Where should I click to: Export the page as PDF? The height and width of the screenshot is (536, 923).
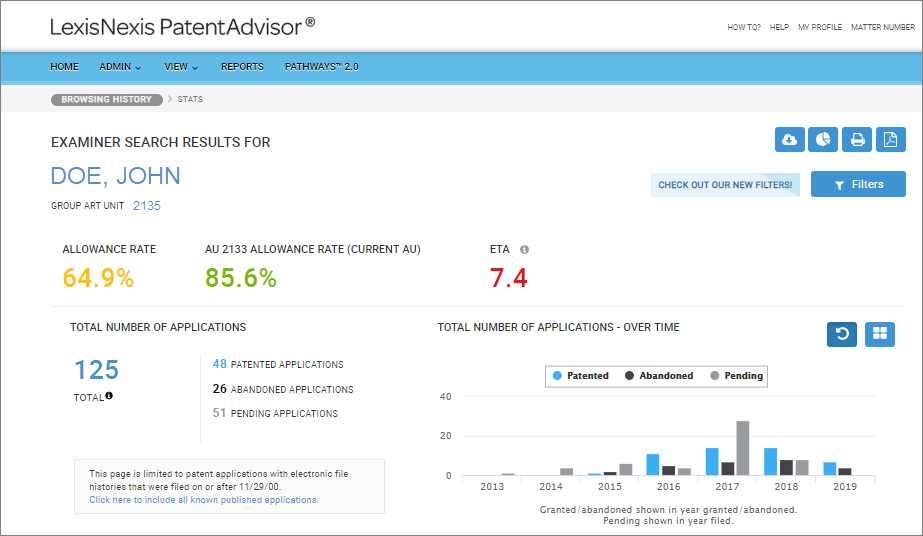(891, 139)
